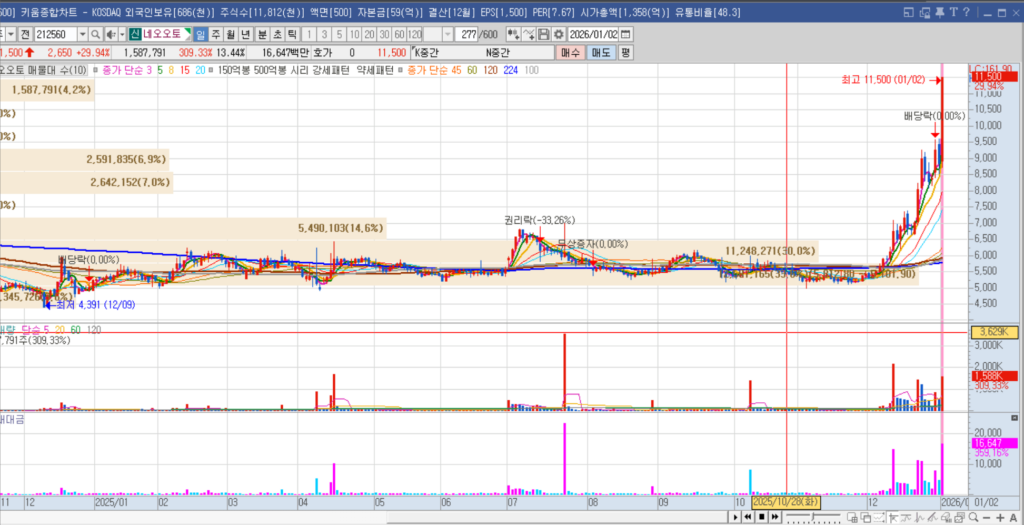Screen dimensions: 1024x525
Task: Open the dropdown next to speaker icon
Action: click(122, 33)
